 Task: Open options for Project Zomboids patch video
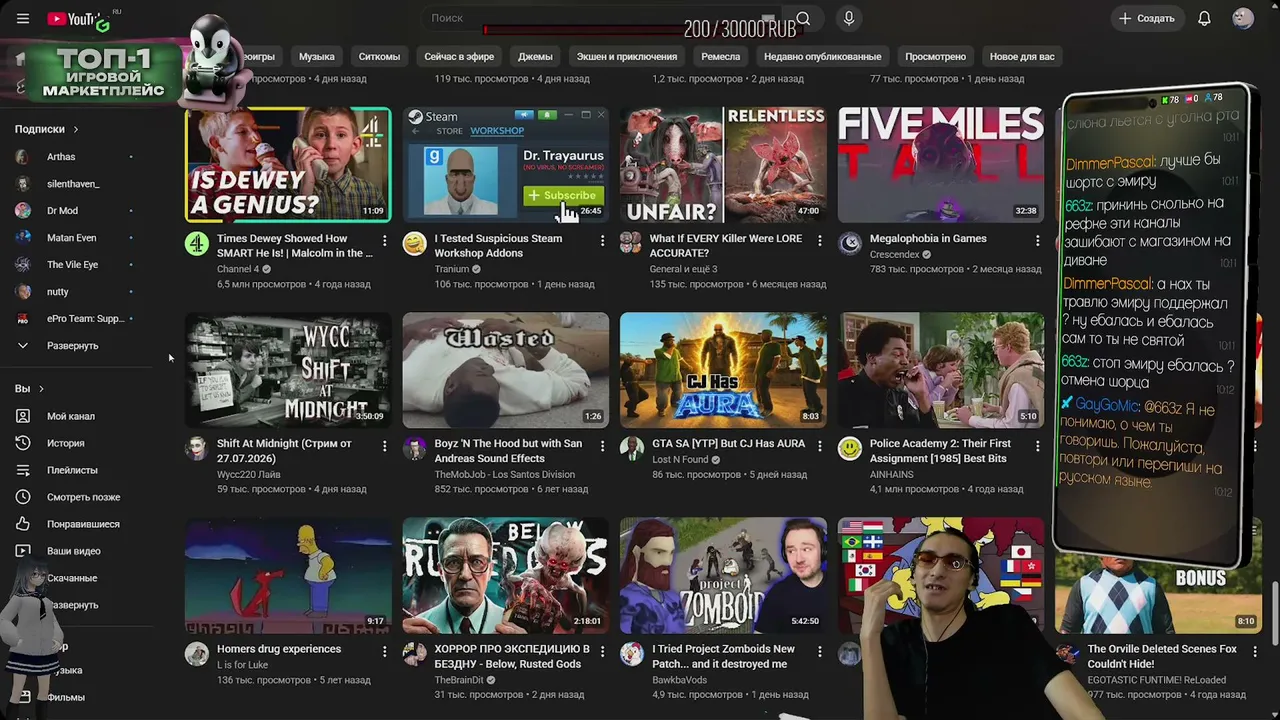(x=819, y=651)
